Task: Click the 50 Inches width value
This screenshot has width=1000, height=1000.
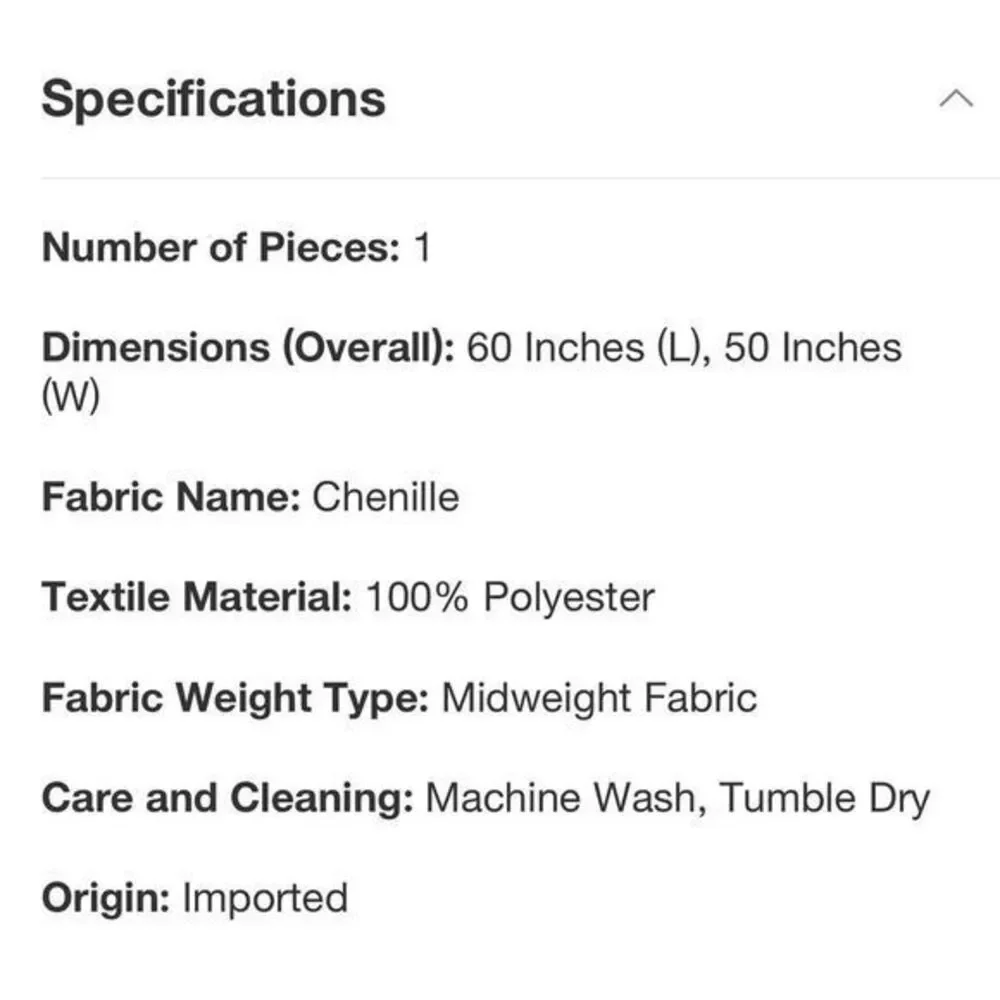Action: click(x=813, y=348)
